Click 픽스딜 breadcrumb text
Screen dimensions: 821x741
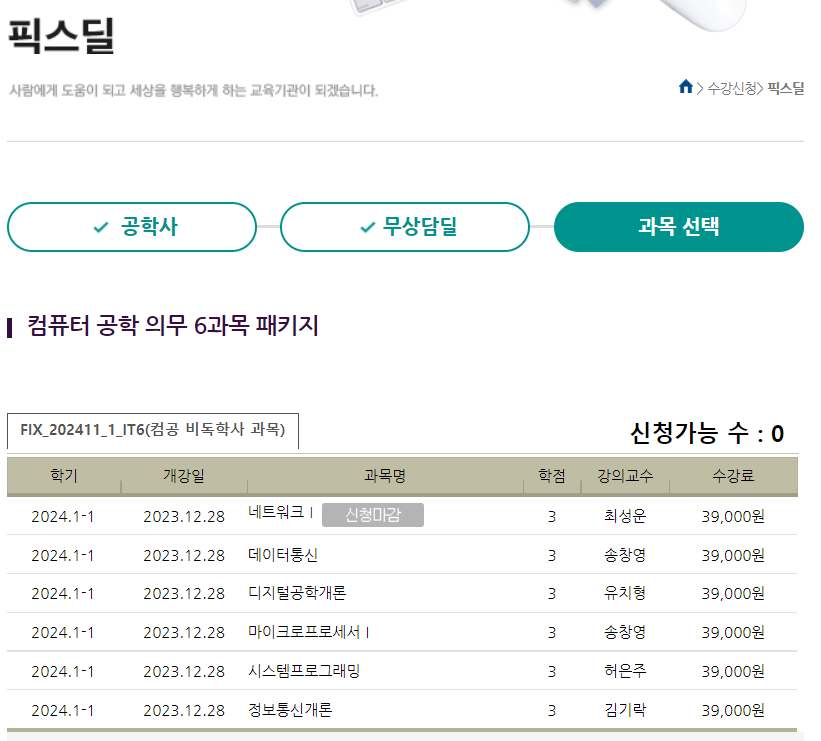pyautogui.click(x=785, y=89)
